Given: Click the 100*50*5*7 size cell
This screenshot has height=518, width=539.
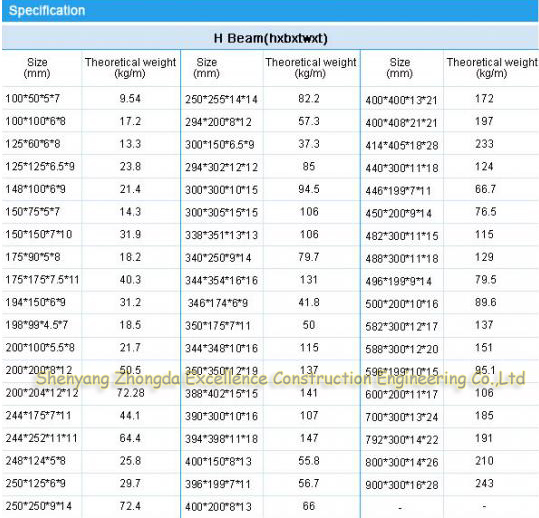Looking at the screenshot, I should pyautogui.click(x=33, y=99).
